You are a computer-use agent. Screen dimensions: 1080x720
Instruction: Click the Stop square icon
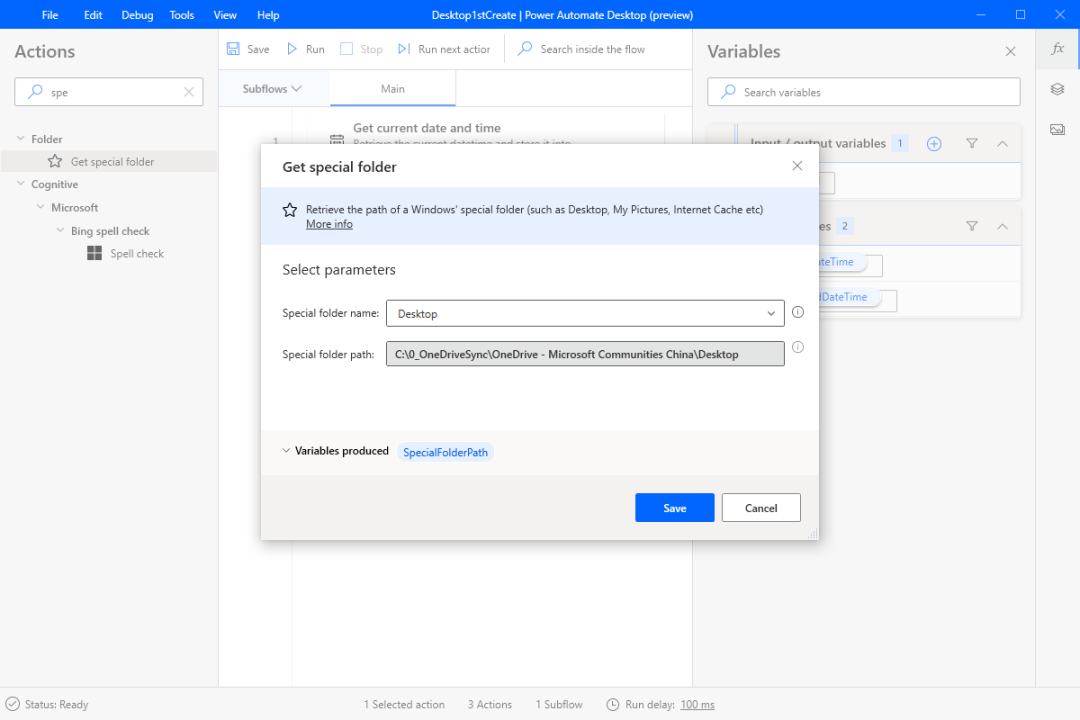pyautogui.click(x=346, y=49)
